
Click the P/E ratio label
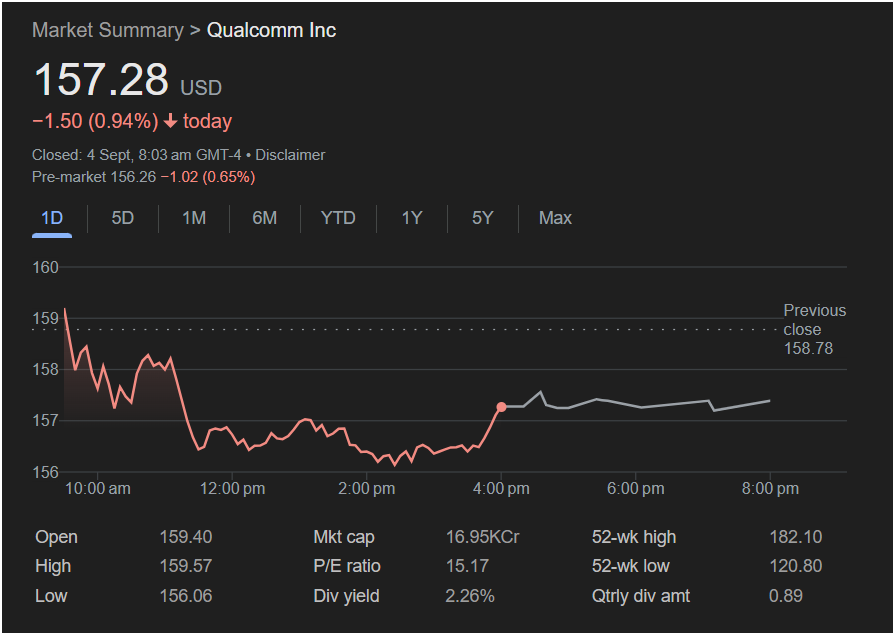pos(347,566)
